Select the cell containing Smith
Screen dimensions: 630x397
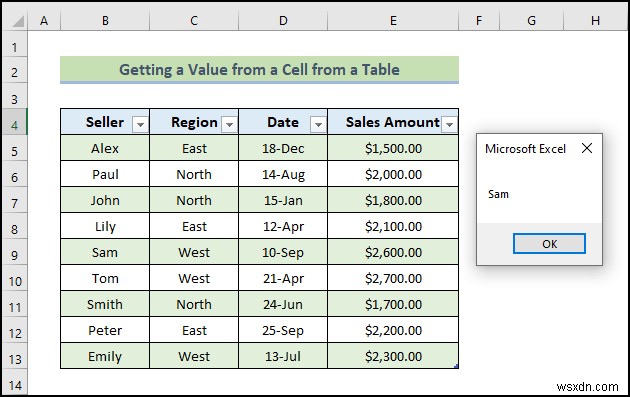pyautogui.click(x=105, y=304)
